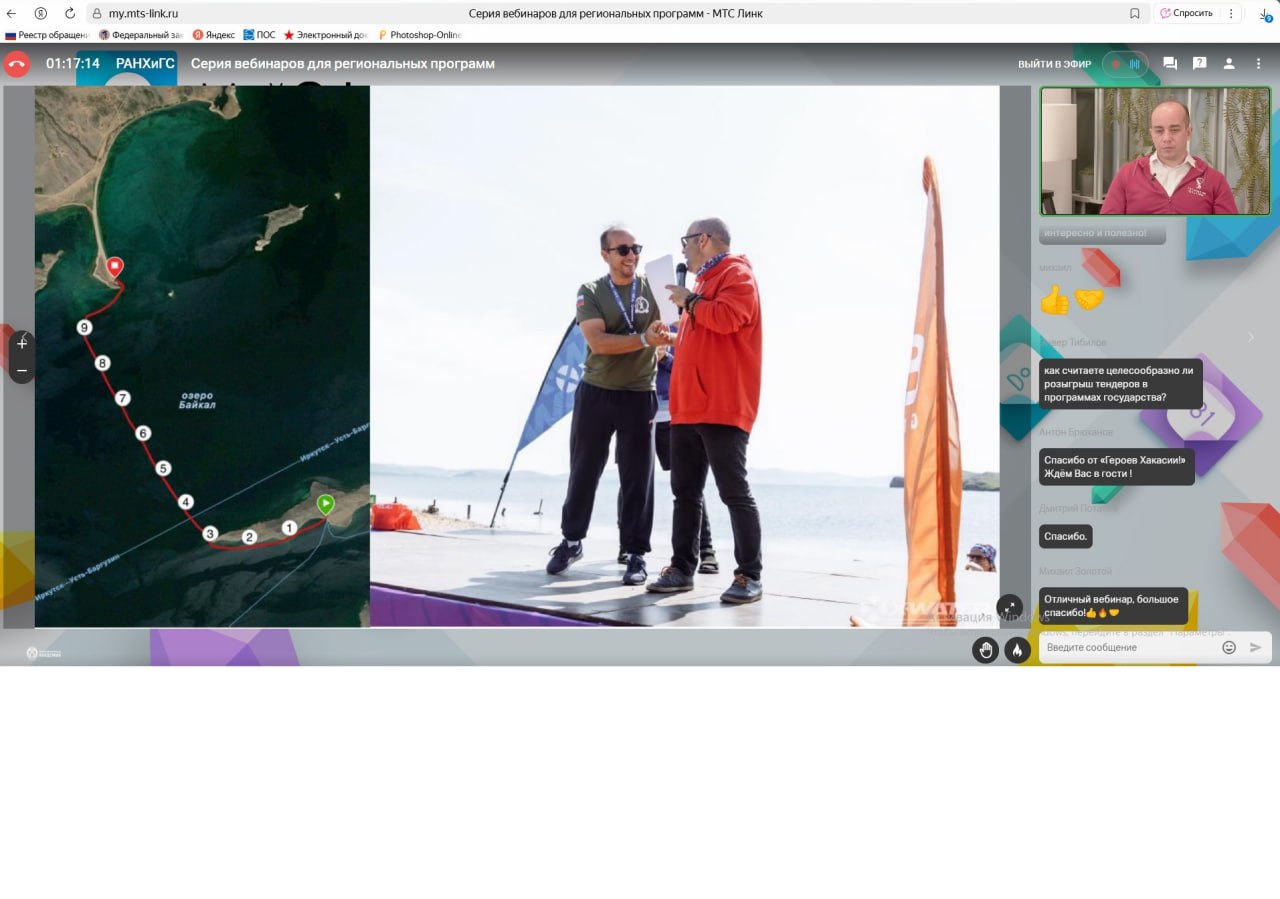Open the Яндекс bookmark

(x=214, y=35)
